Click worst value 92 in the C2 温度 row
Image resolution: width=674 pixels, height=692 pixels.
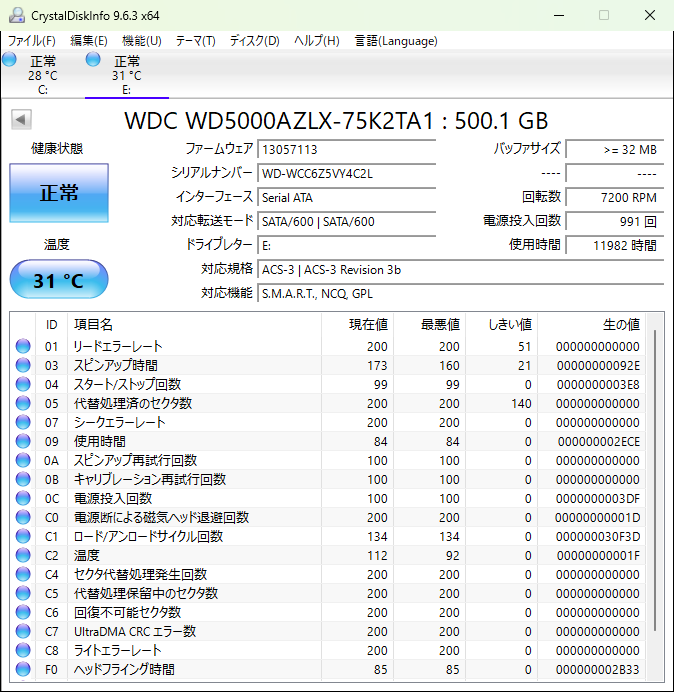pyautogui.click(x=452, y=556)
